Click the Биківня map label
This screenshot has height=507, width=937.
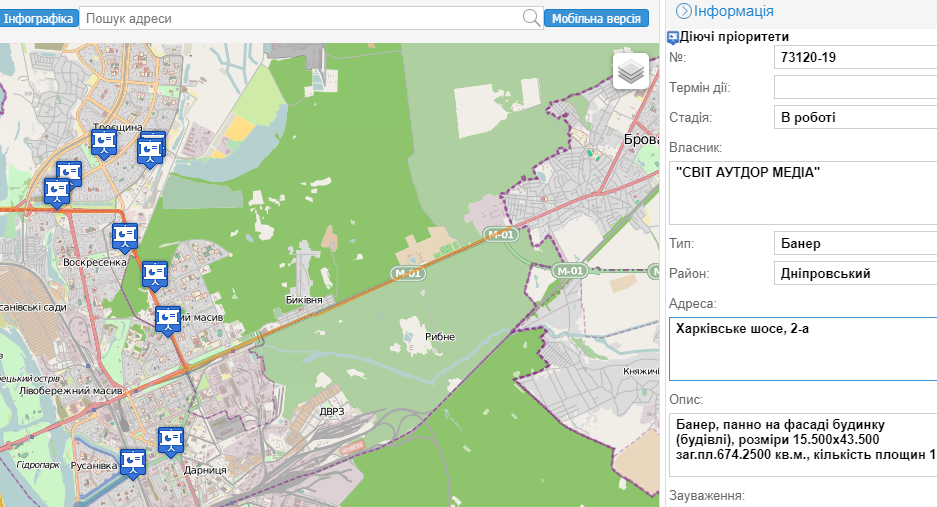tap(304, 300)
